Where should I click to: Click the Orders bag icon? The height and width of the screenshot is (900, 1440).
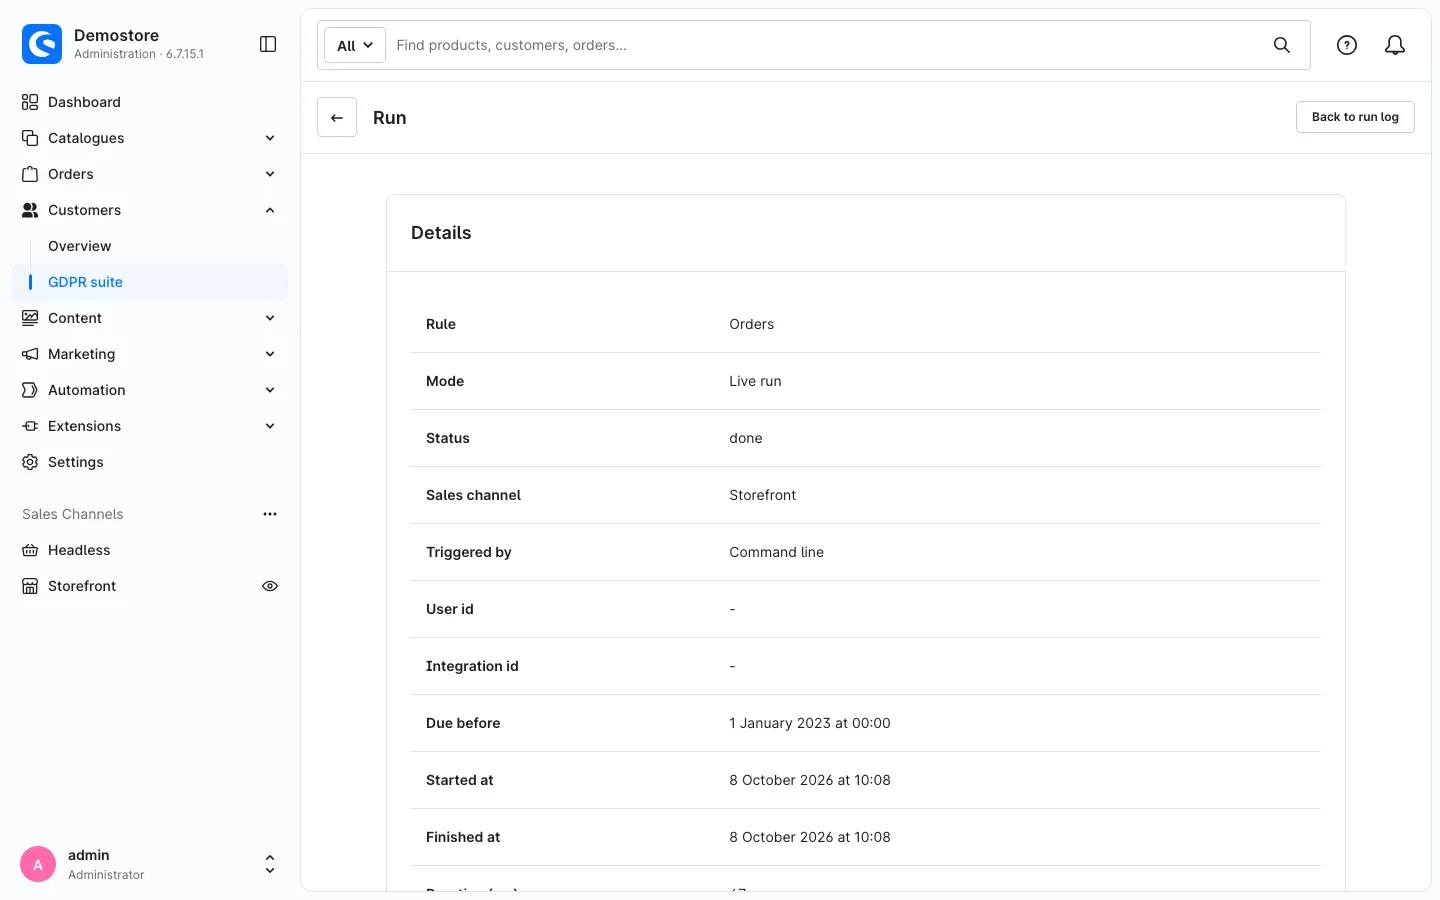click(30, 174)
